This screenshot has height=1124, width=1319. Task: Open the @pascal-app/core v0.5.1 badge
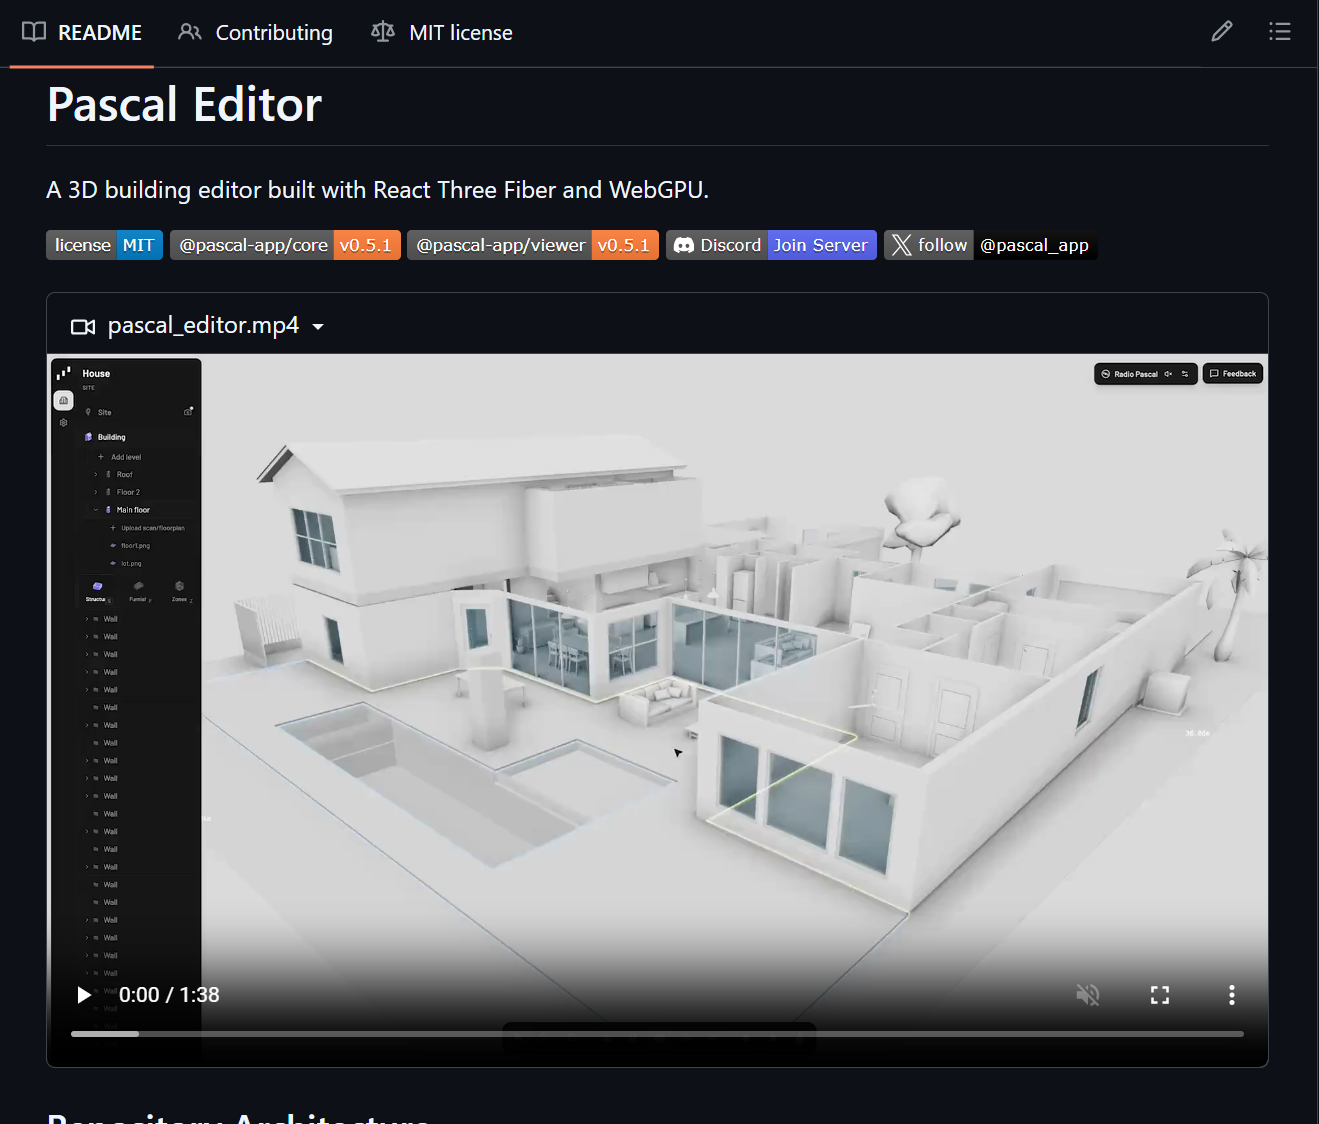click(x=285, y=245)
